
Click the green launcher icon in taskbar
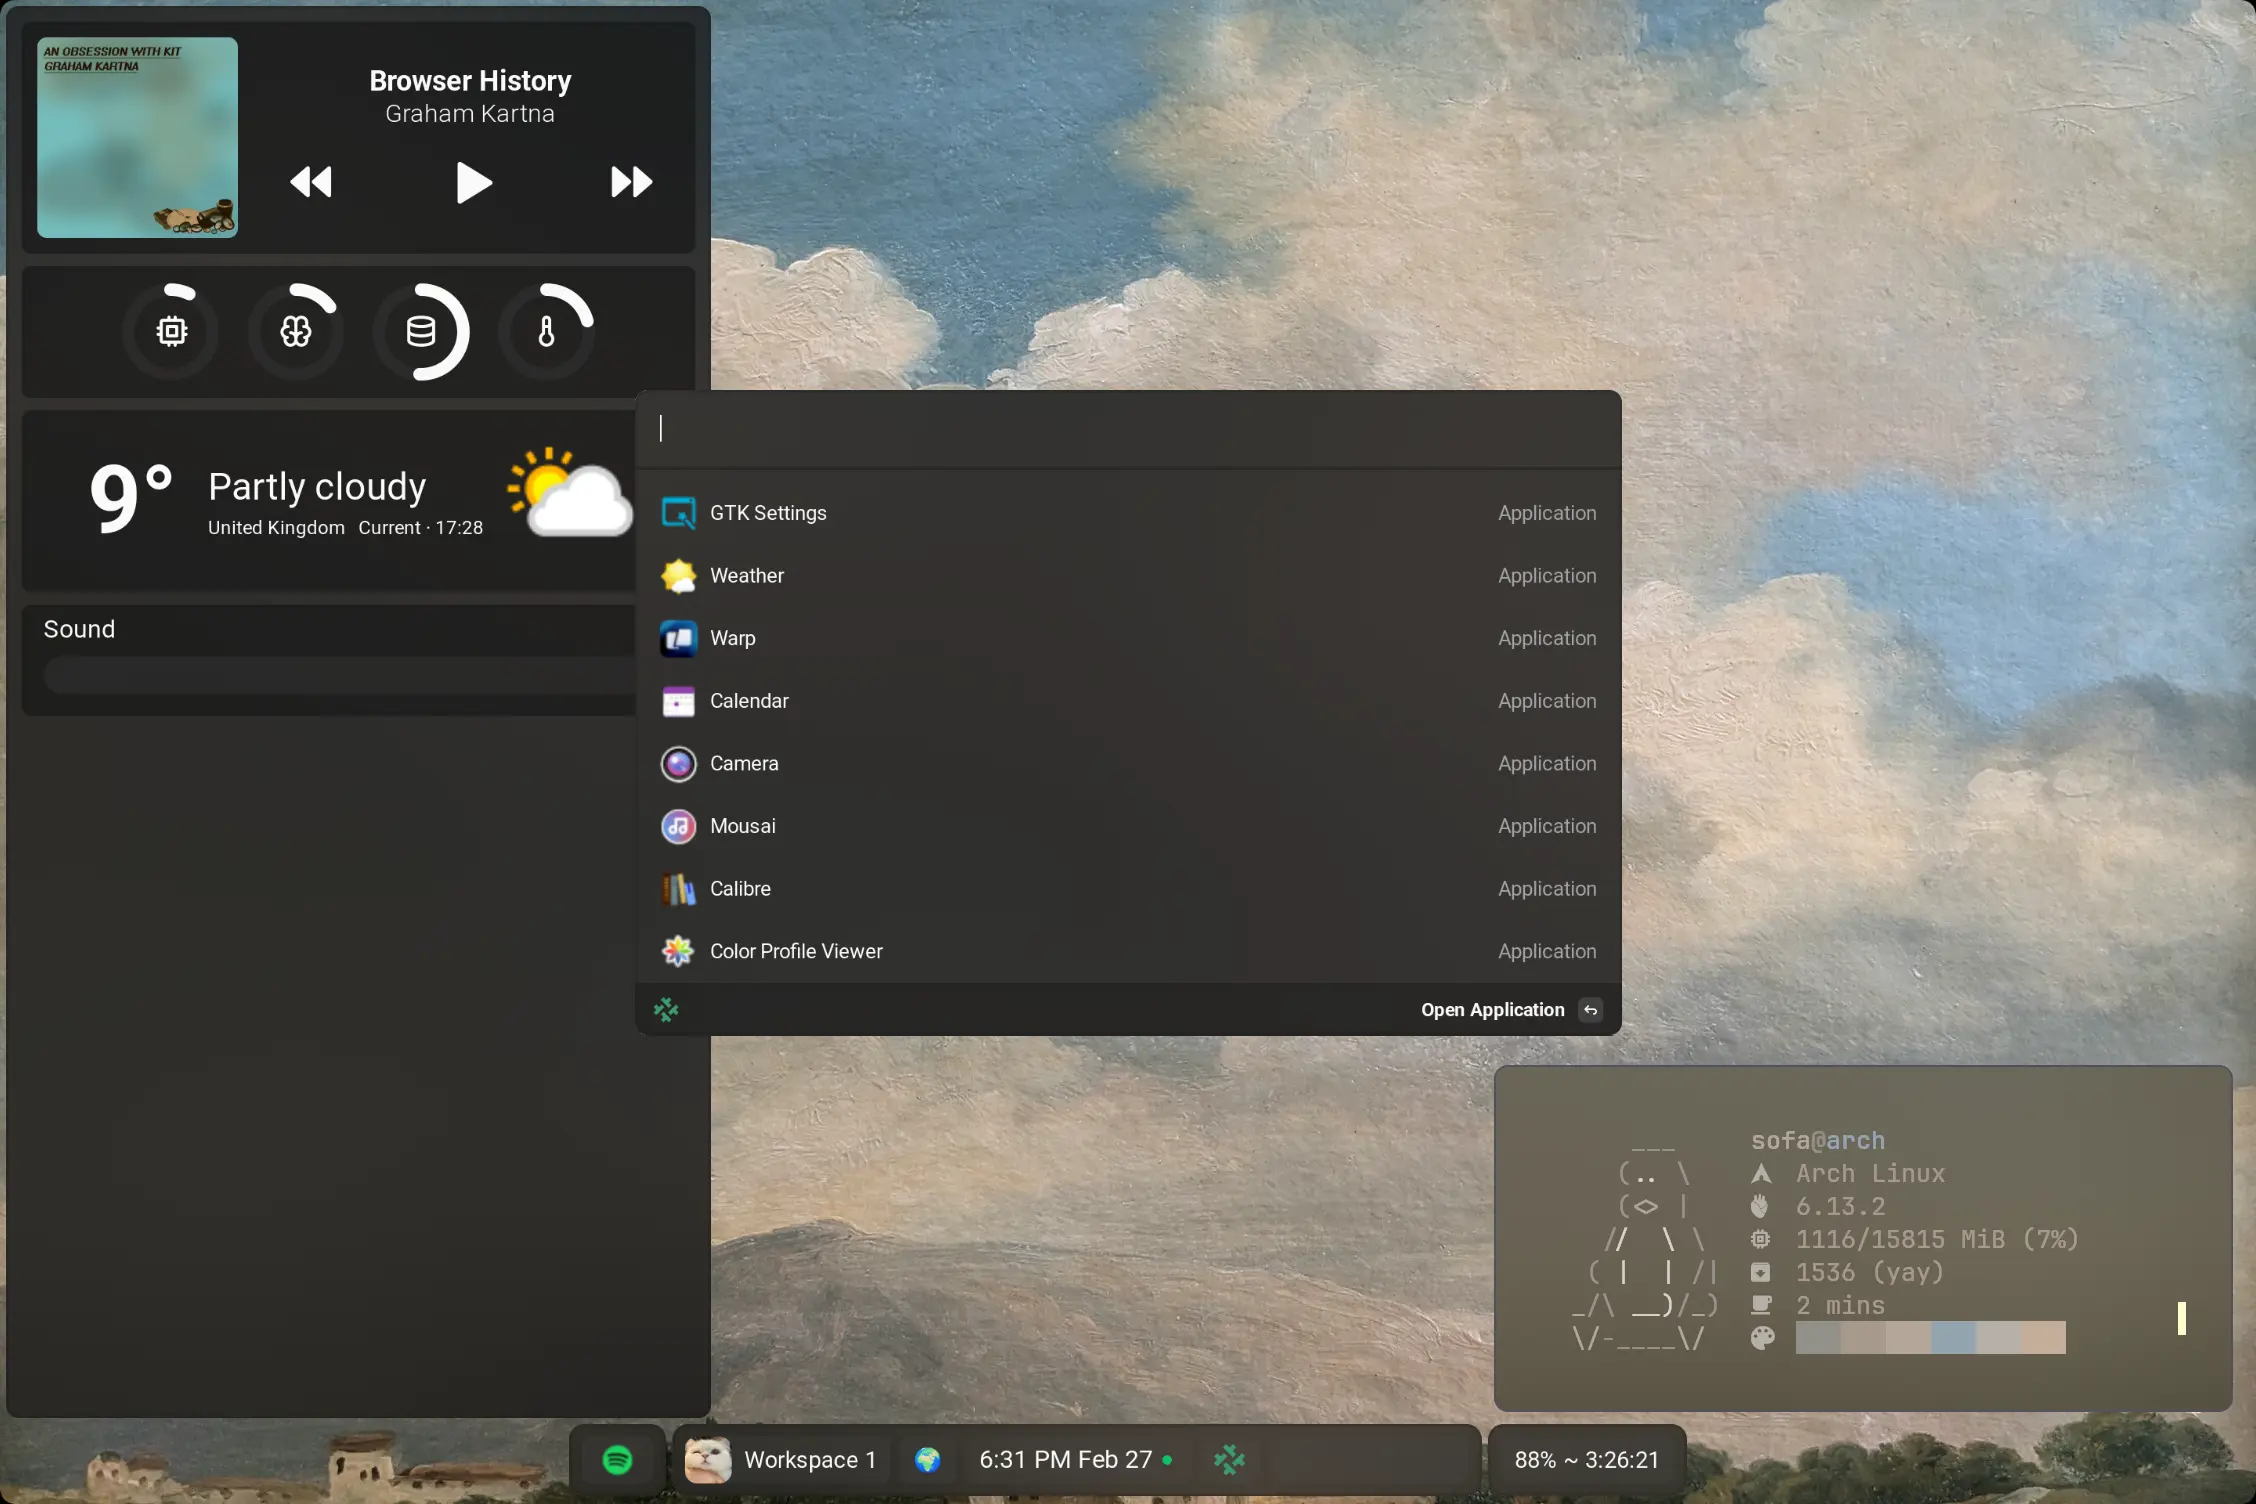[x=1229, y=1459]
